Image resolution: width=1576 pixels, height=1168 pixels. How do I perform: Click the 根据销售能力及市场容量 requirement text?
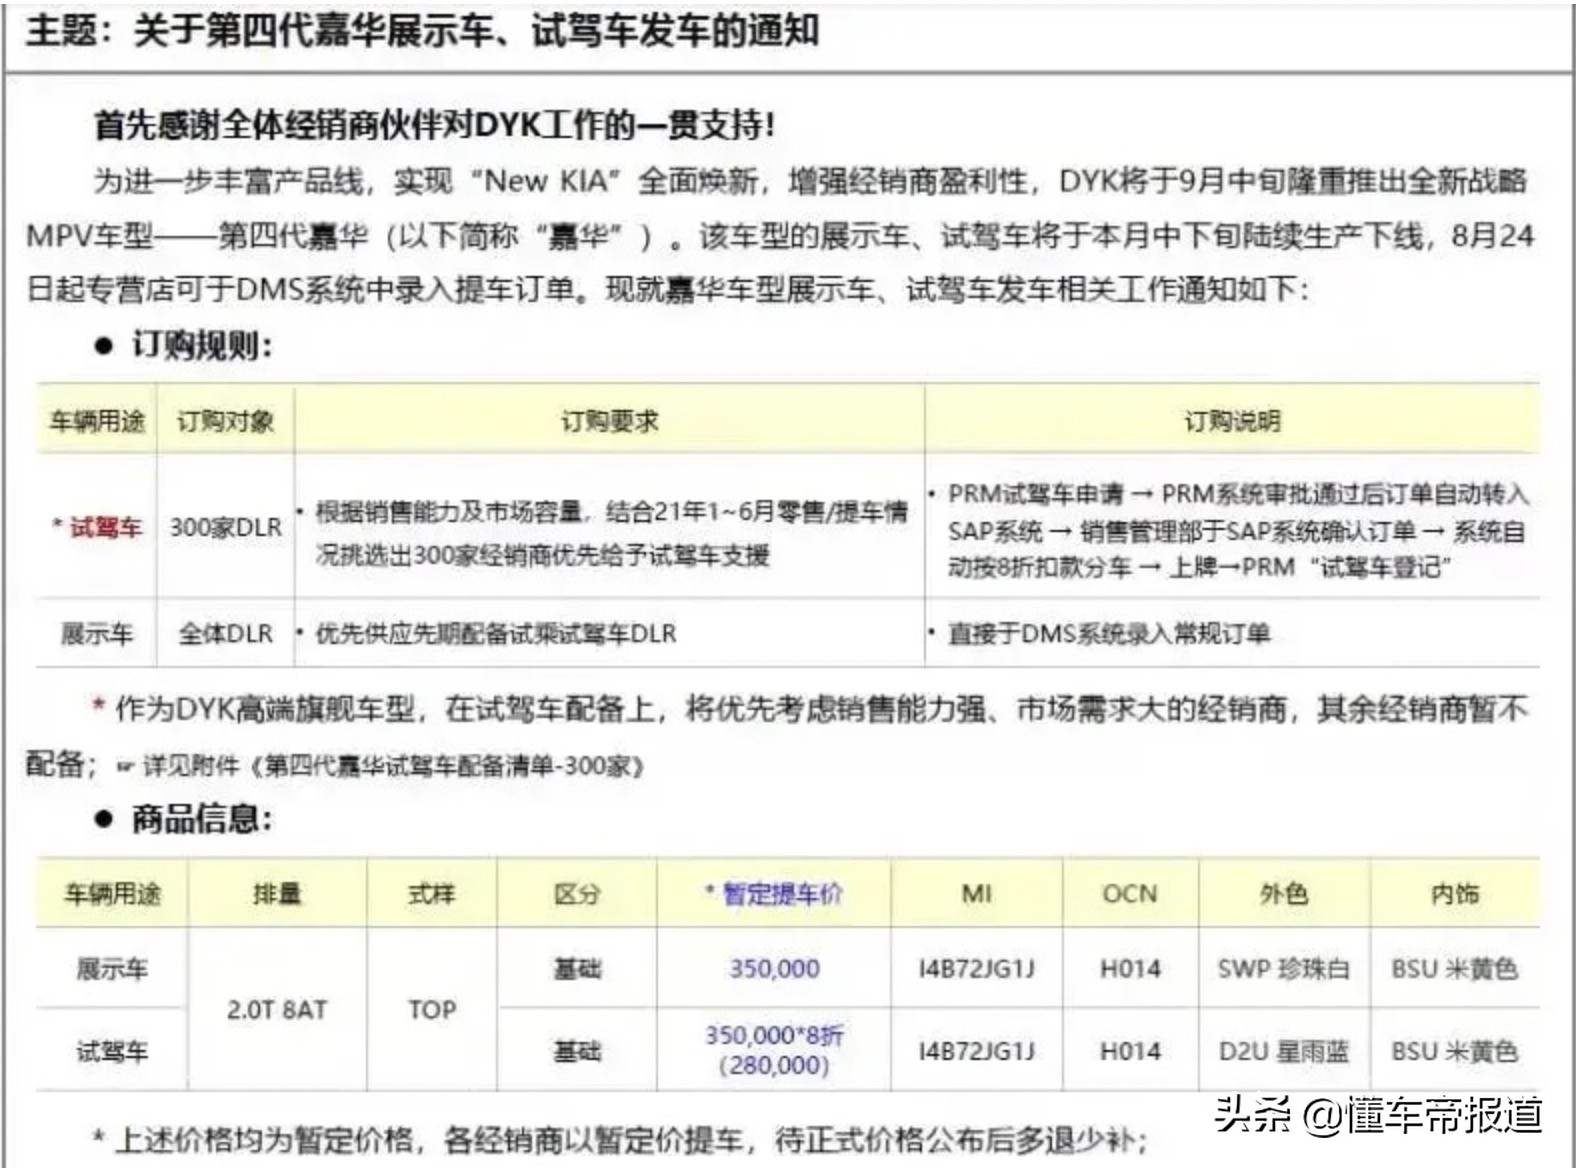click(x=611, y=533)
